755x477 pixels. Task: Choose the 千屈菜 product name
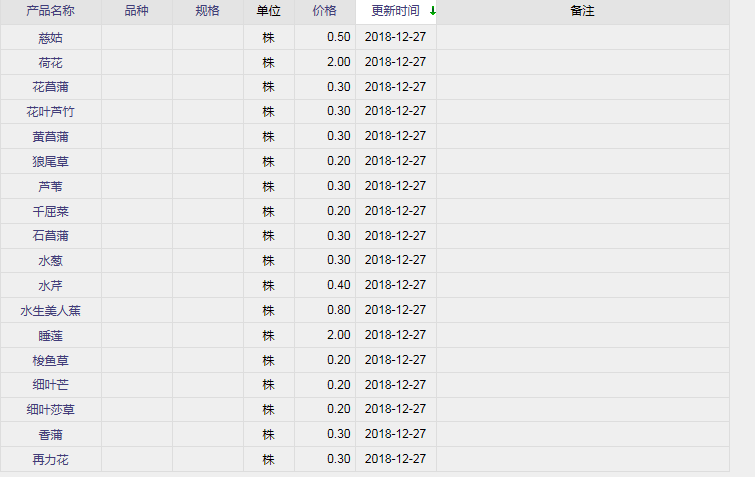(50, 211)
